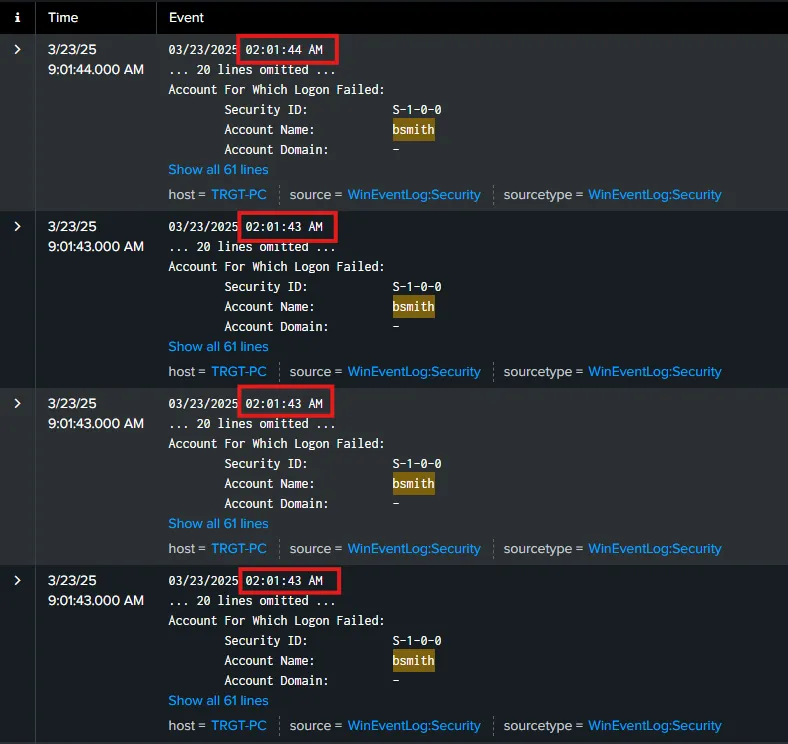Expand the second event row chevron
Image resolution: width=788 pixels, height=744 pixels.
(x=17, y=227)
